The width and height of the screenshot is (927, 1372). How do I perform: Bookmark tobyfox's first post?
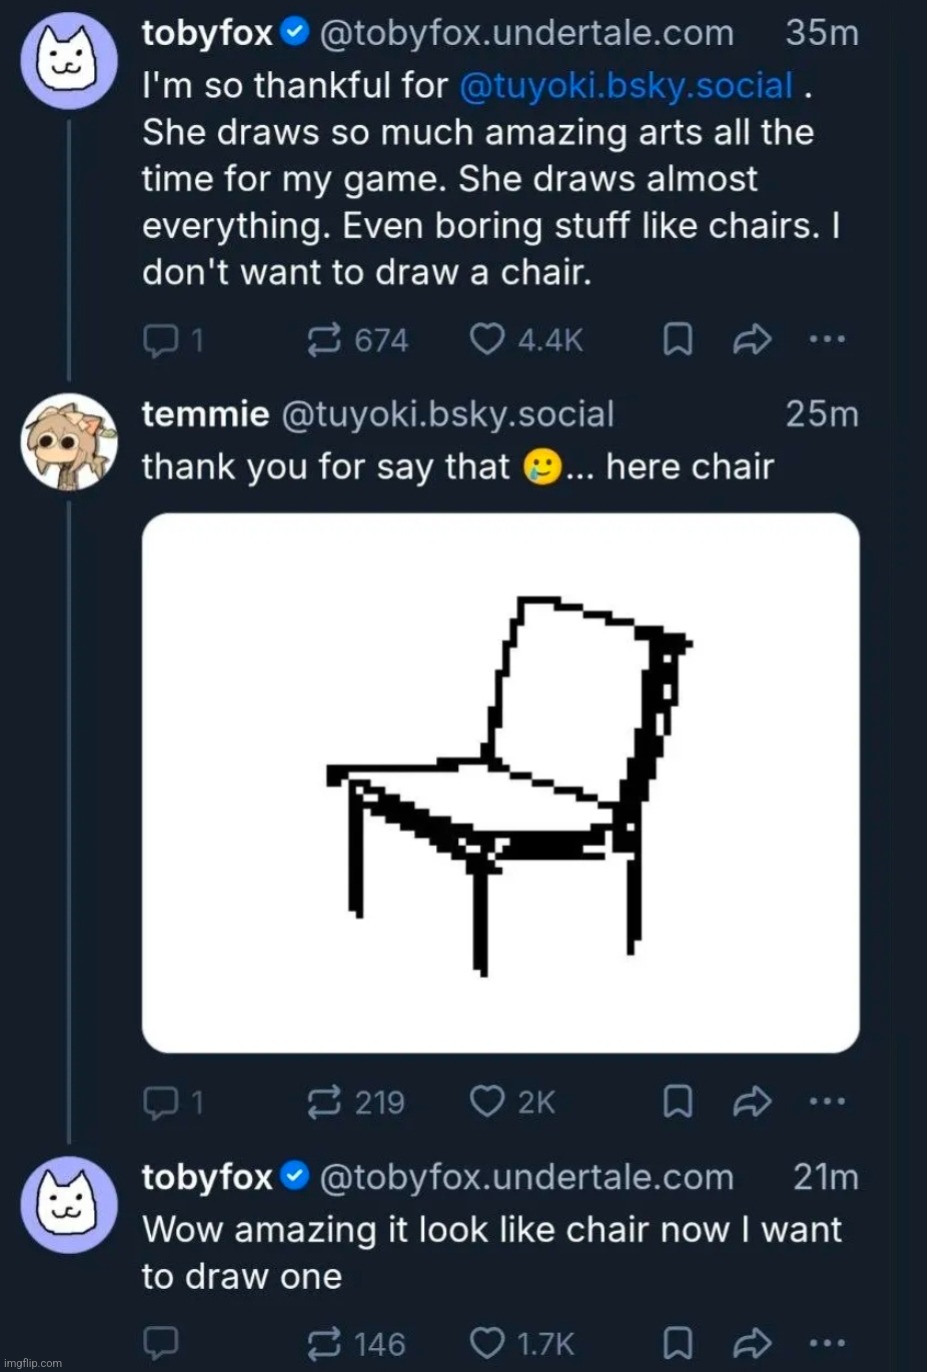pyautogui.click(x=678, y=341)
